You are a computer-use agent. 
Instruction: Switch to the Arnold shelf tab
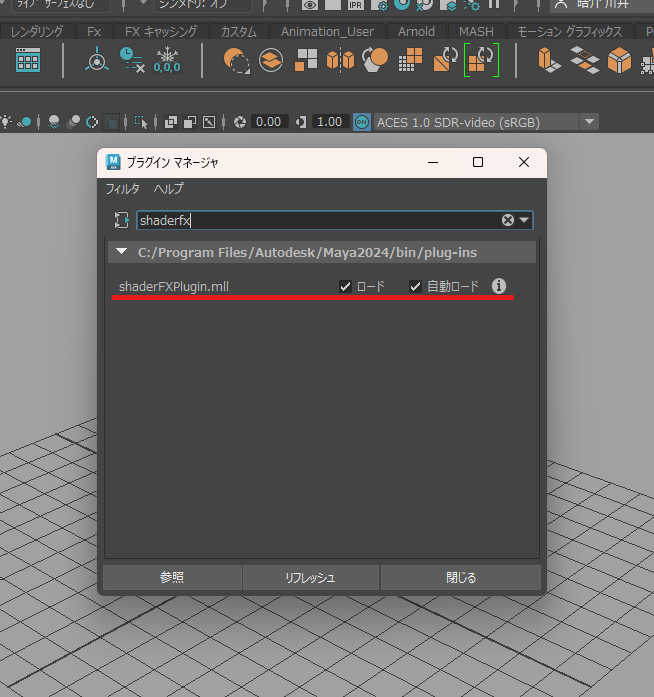[x=416, y=32]
